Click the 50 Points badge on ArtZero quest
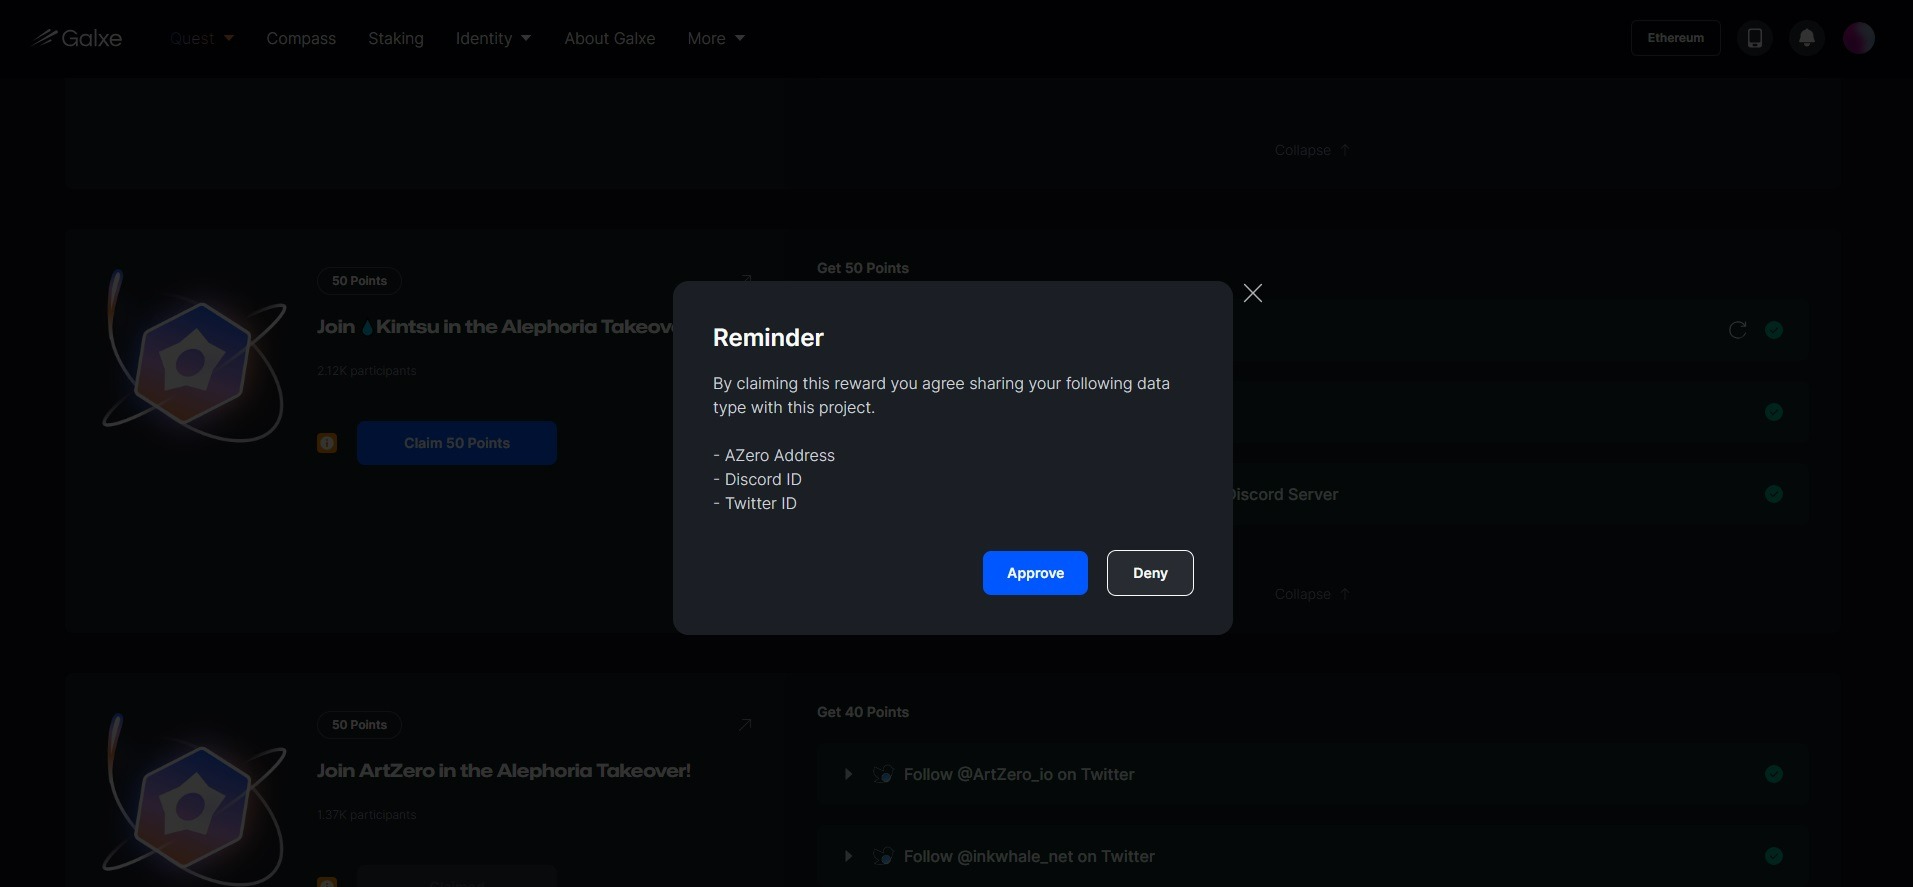 359,725
